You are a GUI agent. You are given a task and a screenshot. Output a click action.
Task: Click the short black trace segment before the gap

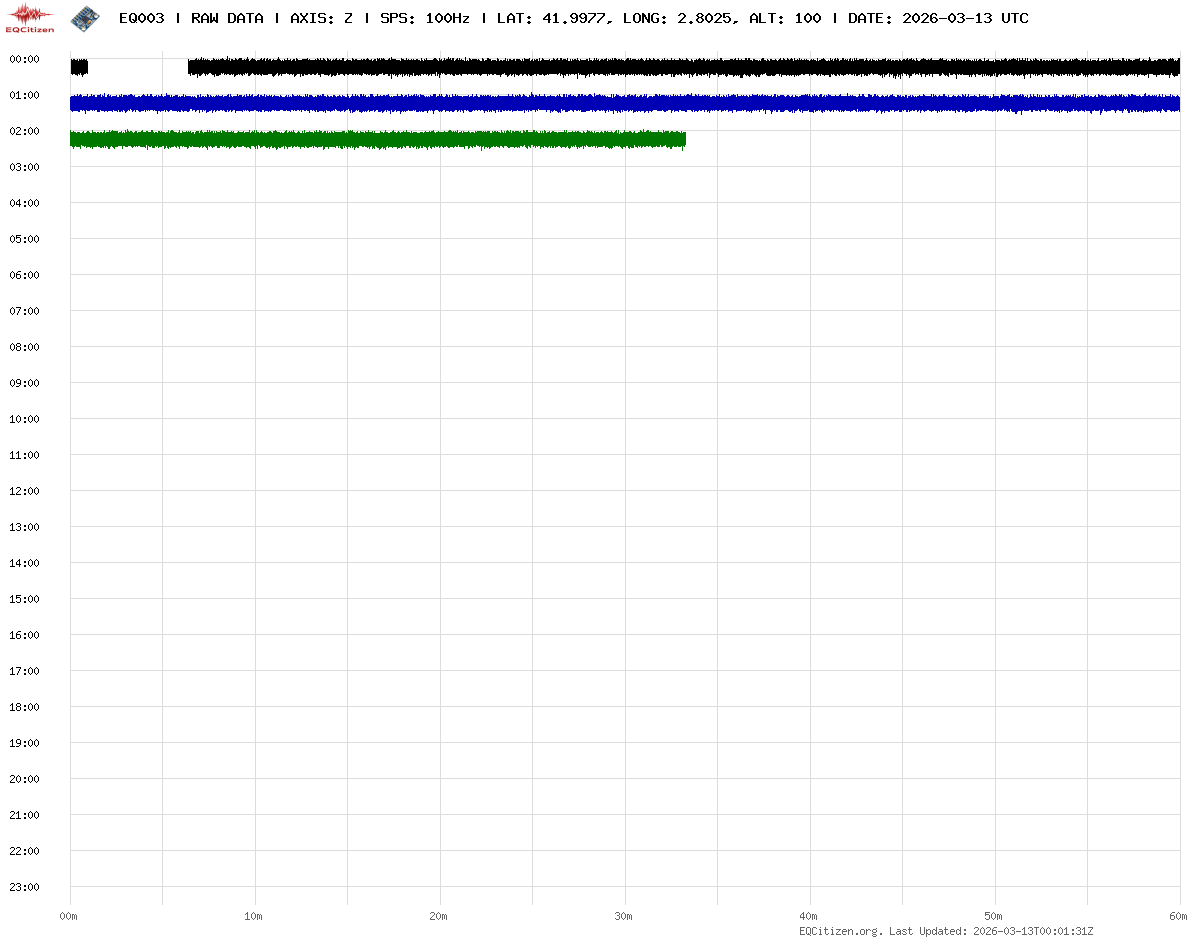coord(79,67)
